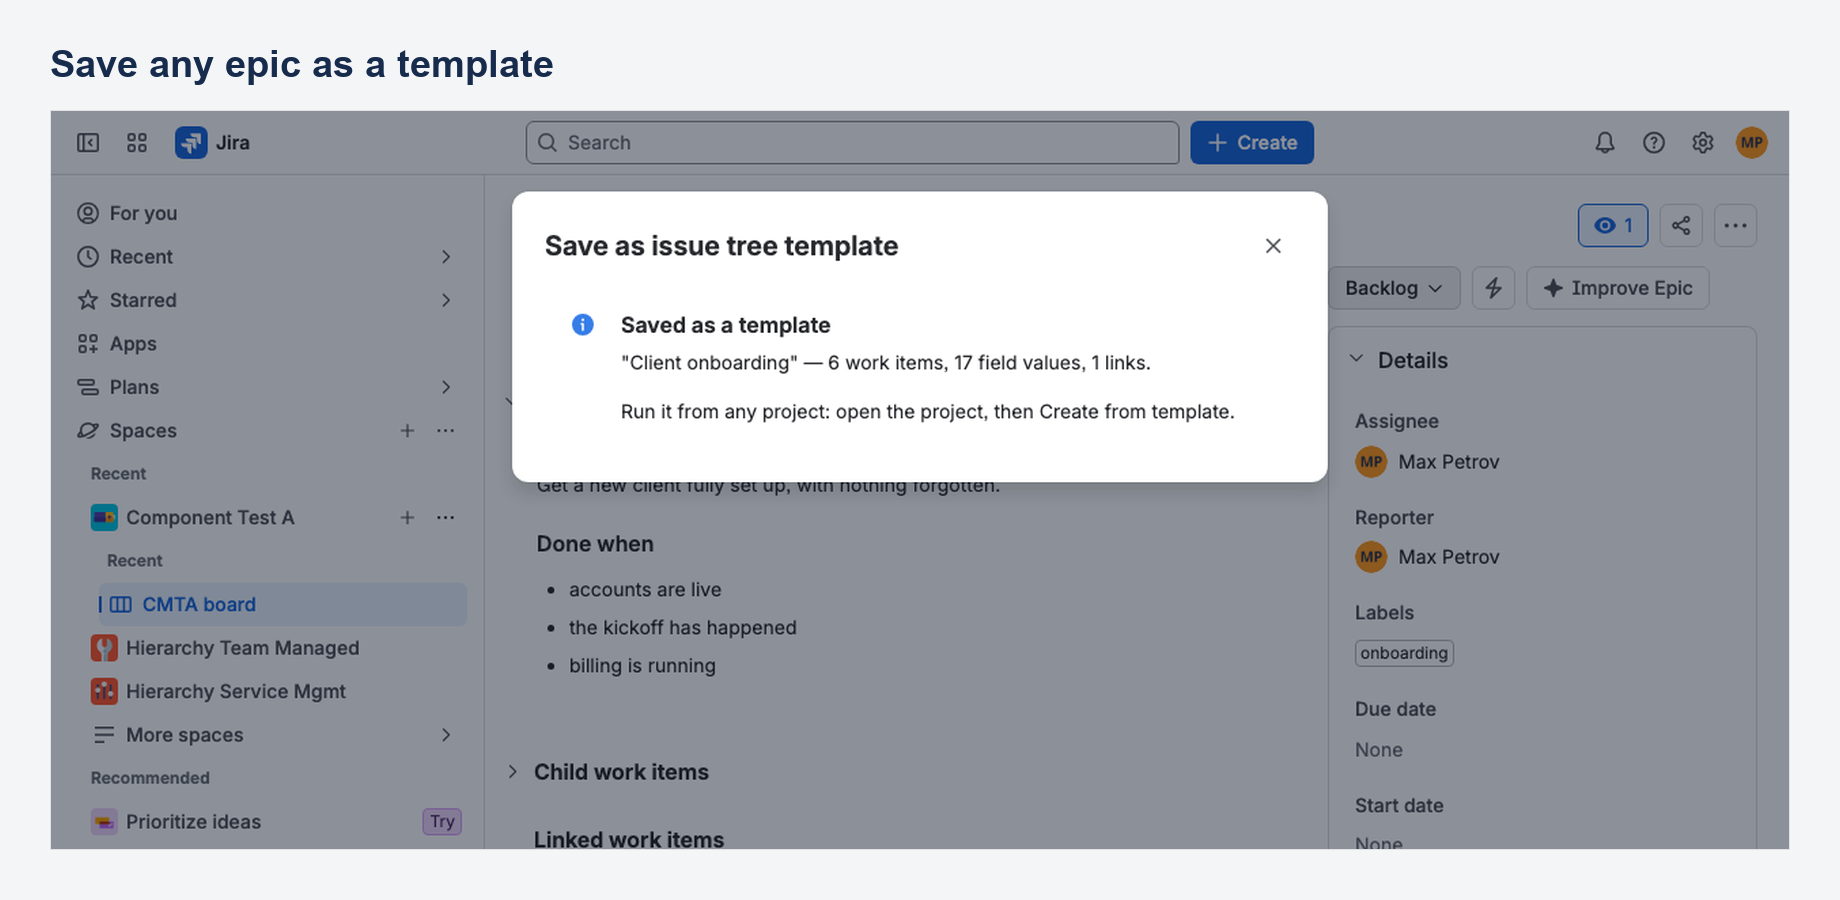
Task: Open the app switcher grid icon
Action: point(137,143)
